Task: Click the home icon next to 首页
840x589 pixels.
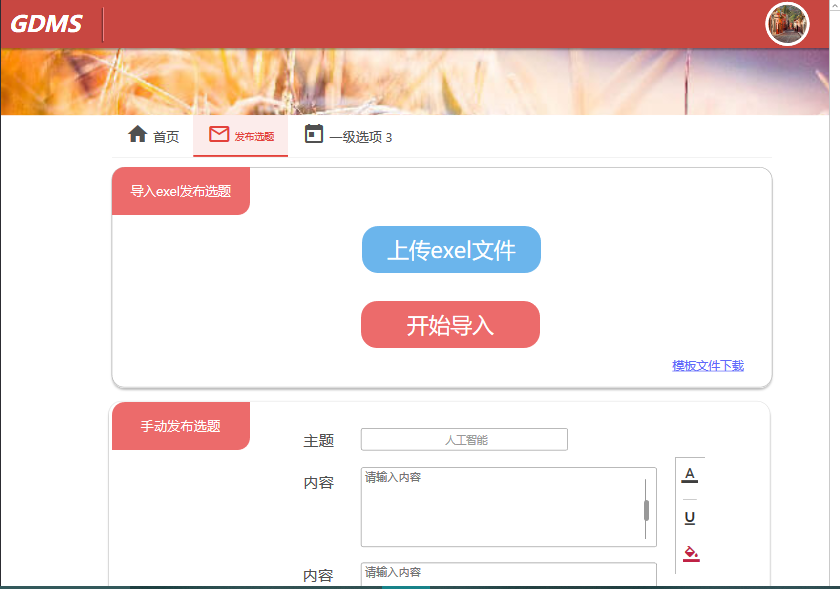Action: 138,134
